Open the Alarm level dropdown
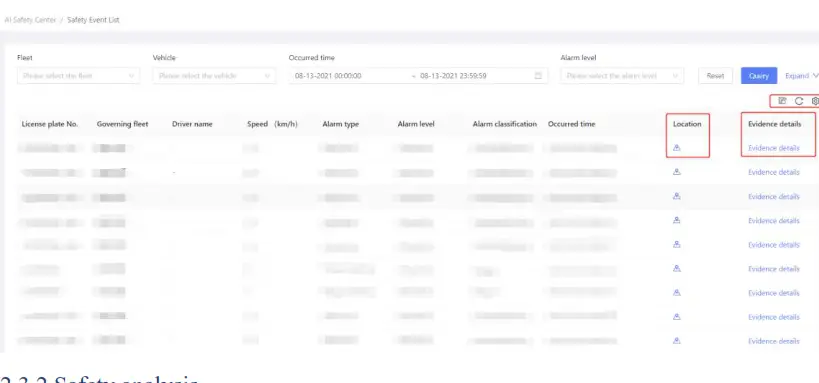This screenshot has height=383, width=819. pyautogui.click(x=622, y=76)
